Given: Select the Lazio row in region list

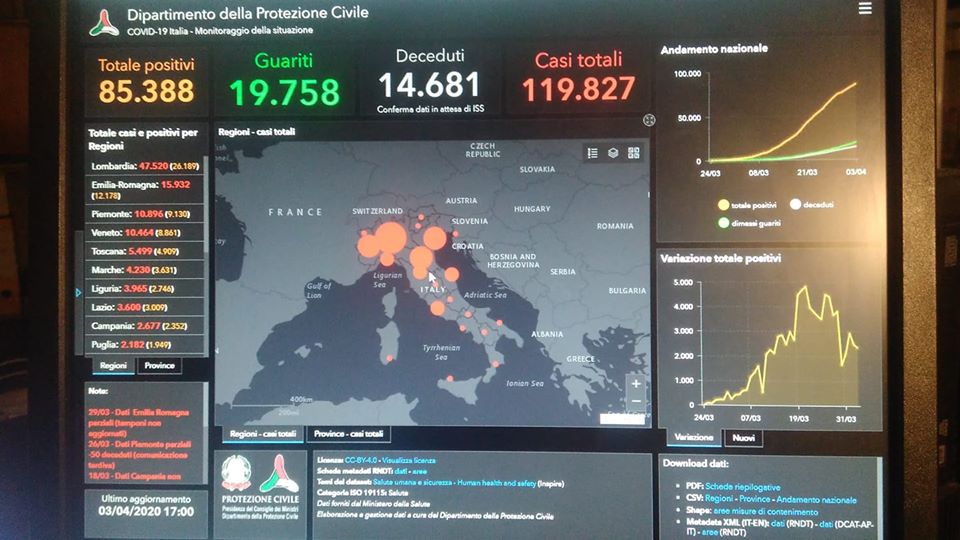Looking at the screenshot, I should pos(144,307).
